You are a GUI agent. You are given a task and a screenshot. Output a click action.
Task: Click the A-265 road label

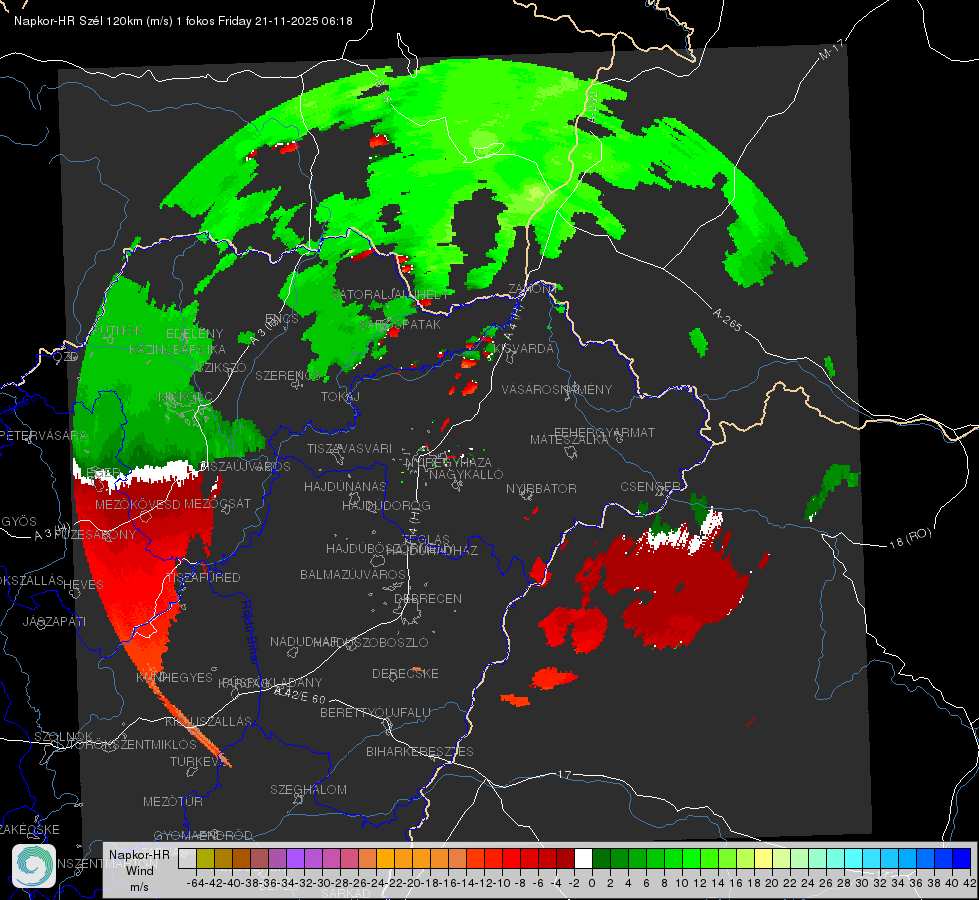[727, 319]
